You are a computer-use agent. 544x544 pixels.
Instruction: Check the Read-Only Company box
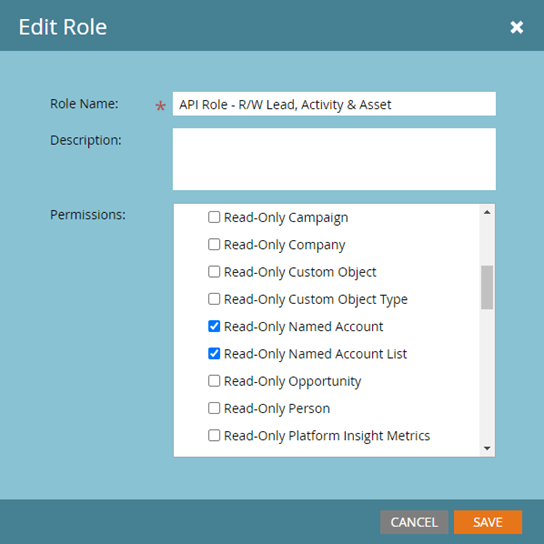click(x=214, y=245)
